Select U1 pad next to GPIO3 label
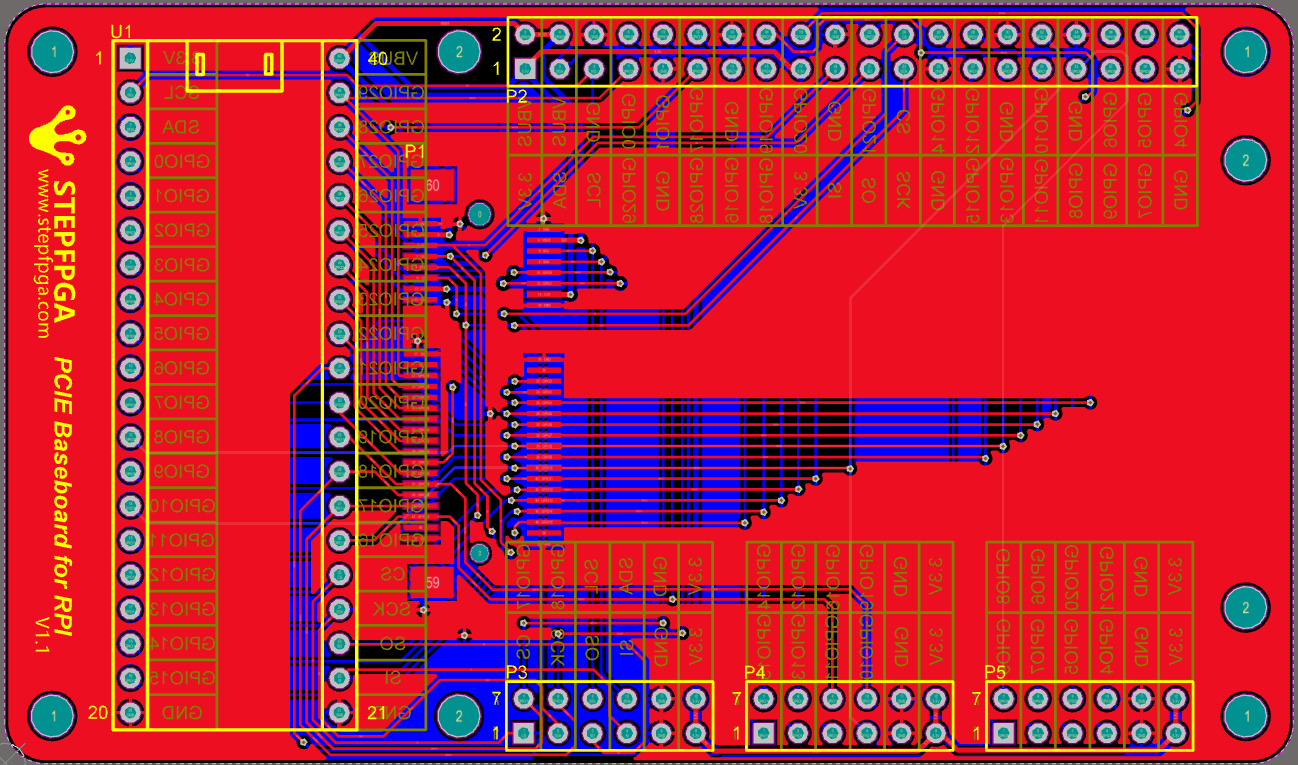The image size is (1298, 765). click(130, 265)
